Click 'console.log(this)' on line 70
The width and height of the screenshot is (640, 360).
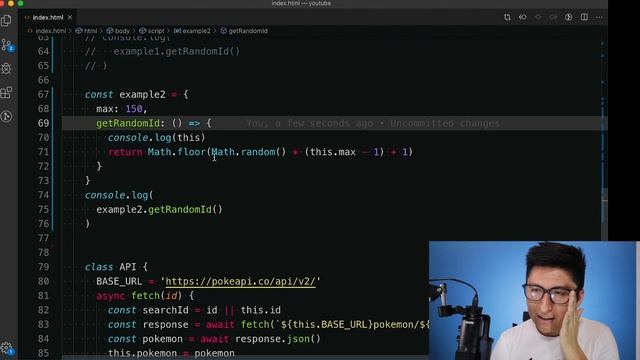click(x=156, y=138)
